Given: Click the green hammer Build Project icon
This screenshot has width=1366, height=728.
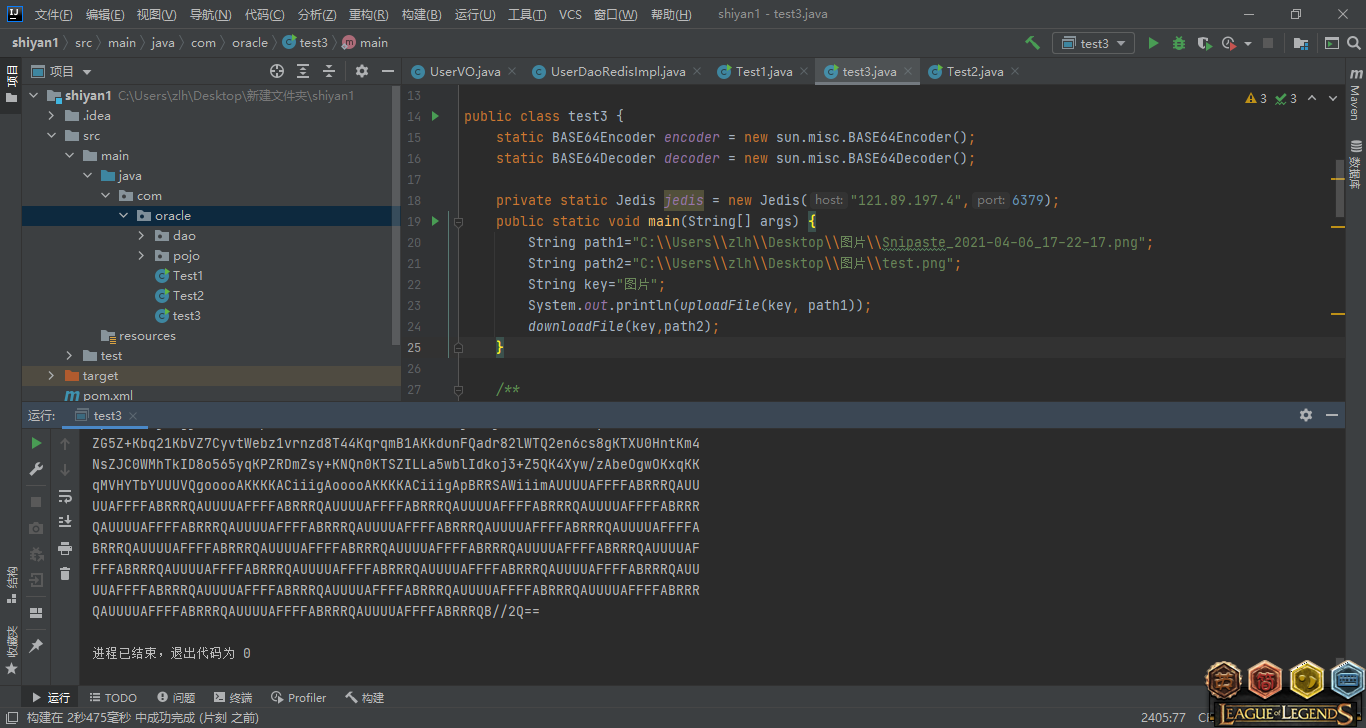Looking at the screenshot, I should click(1032, 43).
